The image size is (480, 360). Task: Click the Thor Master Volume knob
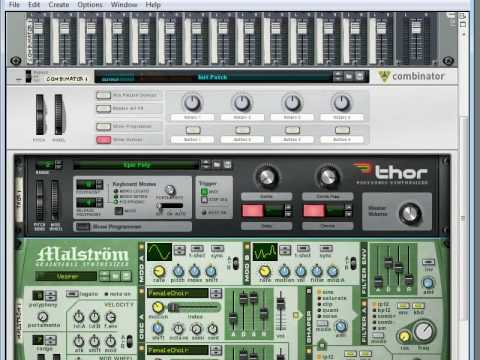point(410,214)
